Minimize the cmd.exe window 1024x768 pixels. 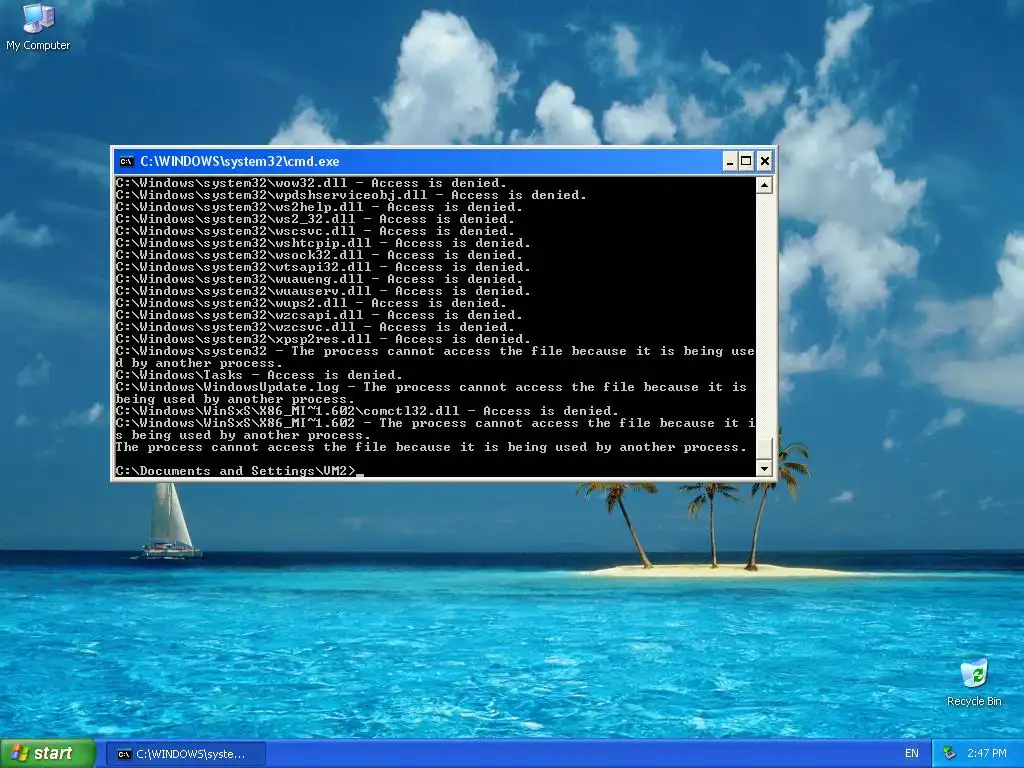coord(730,161)
